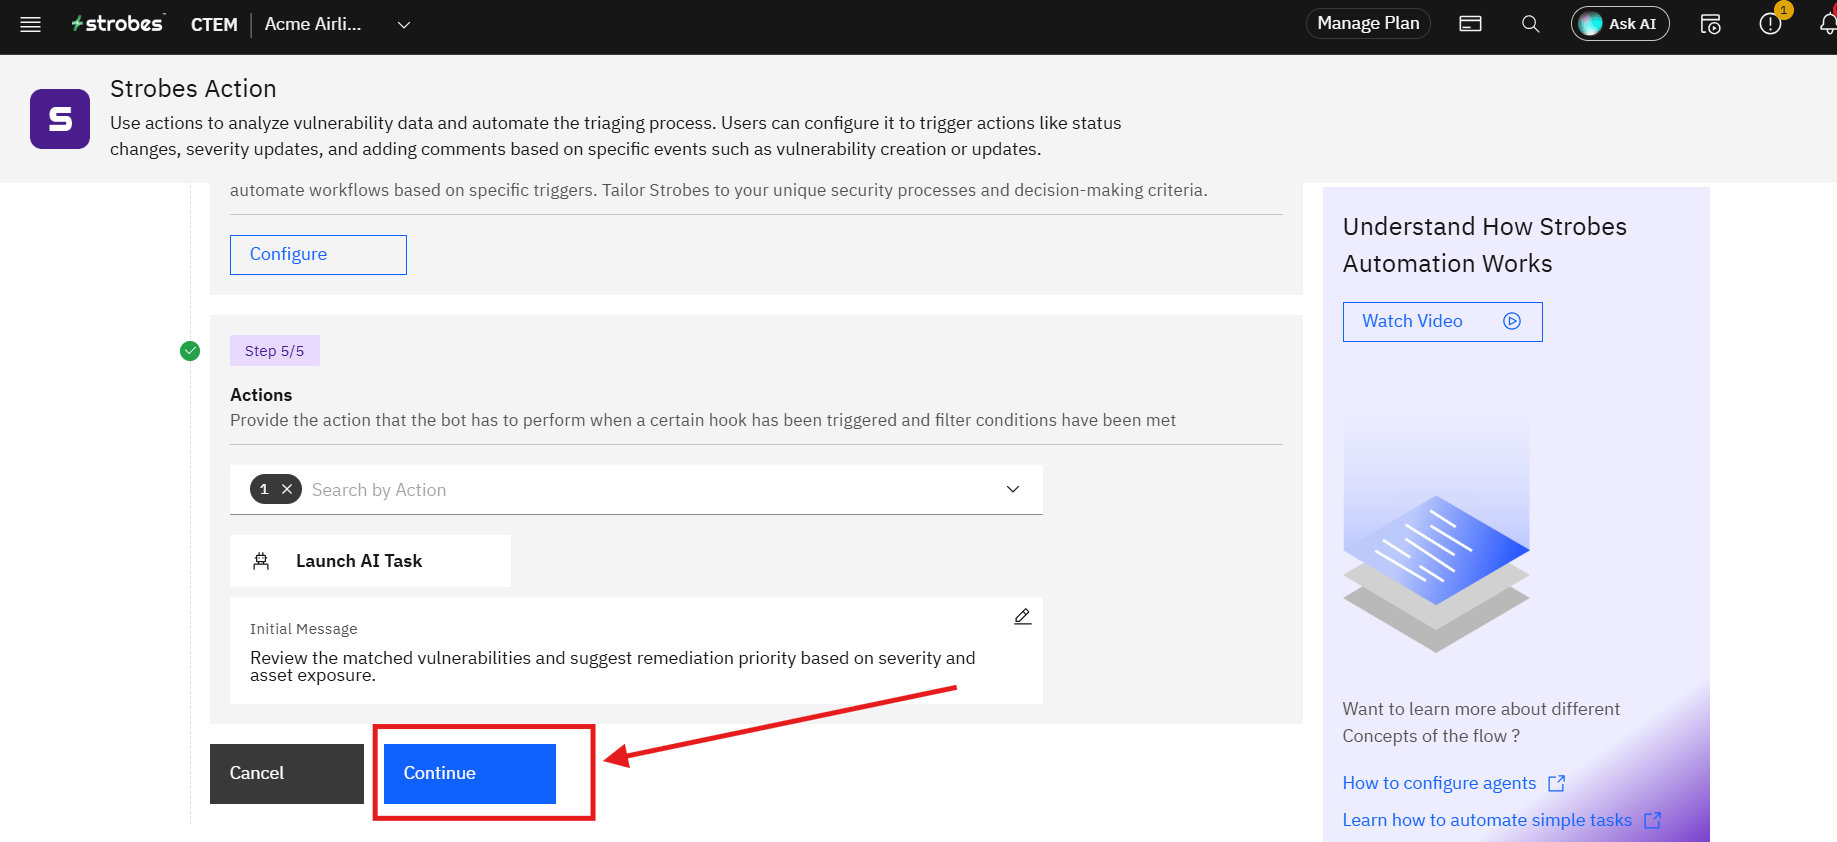Click the Actions section heading

pos(261,395)
